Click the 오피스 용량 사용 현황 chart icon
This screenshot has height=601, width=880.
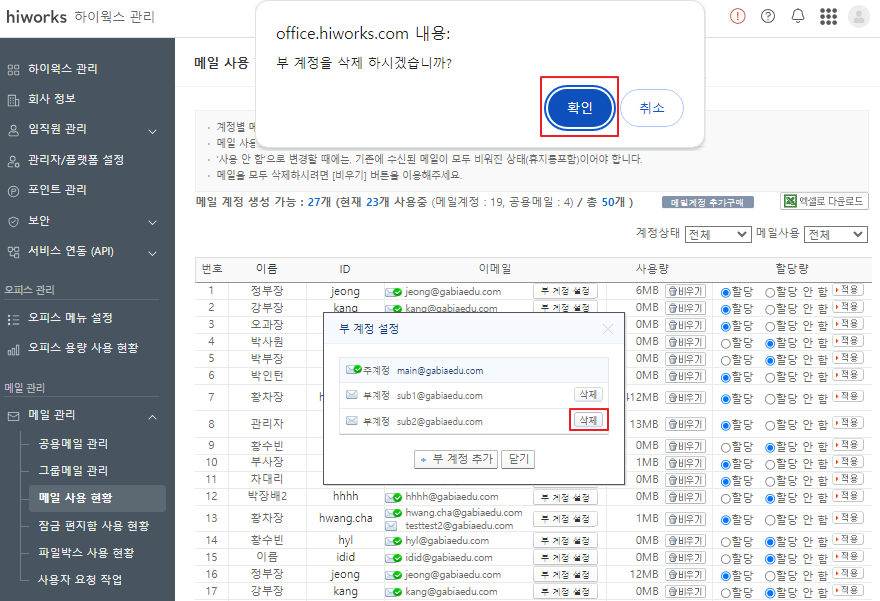pos(13,350)
